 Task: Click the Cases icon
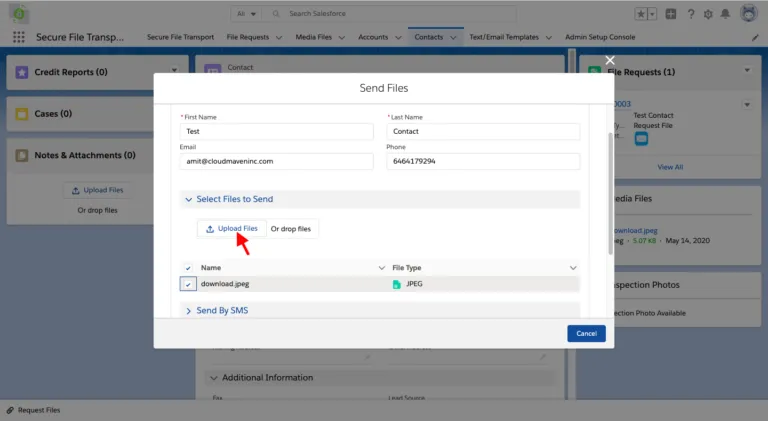tap(22, 114)
